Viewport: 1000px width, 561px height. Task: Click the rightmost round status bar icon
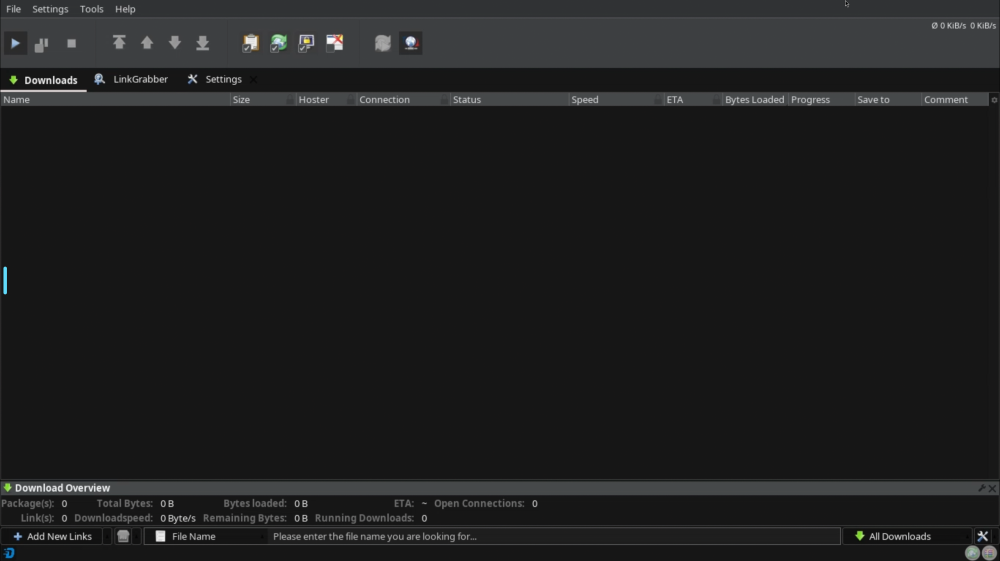point(989,553)
